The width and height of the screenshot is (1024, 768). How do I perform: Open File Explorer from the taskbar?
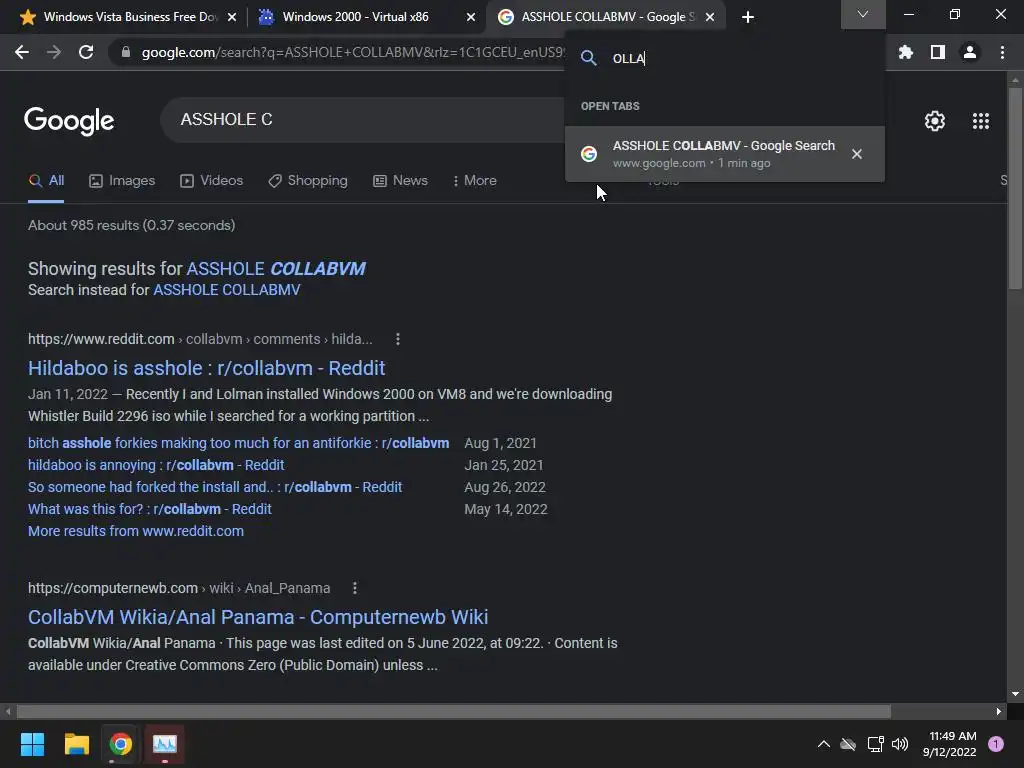76,744
